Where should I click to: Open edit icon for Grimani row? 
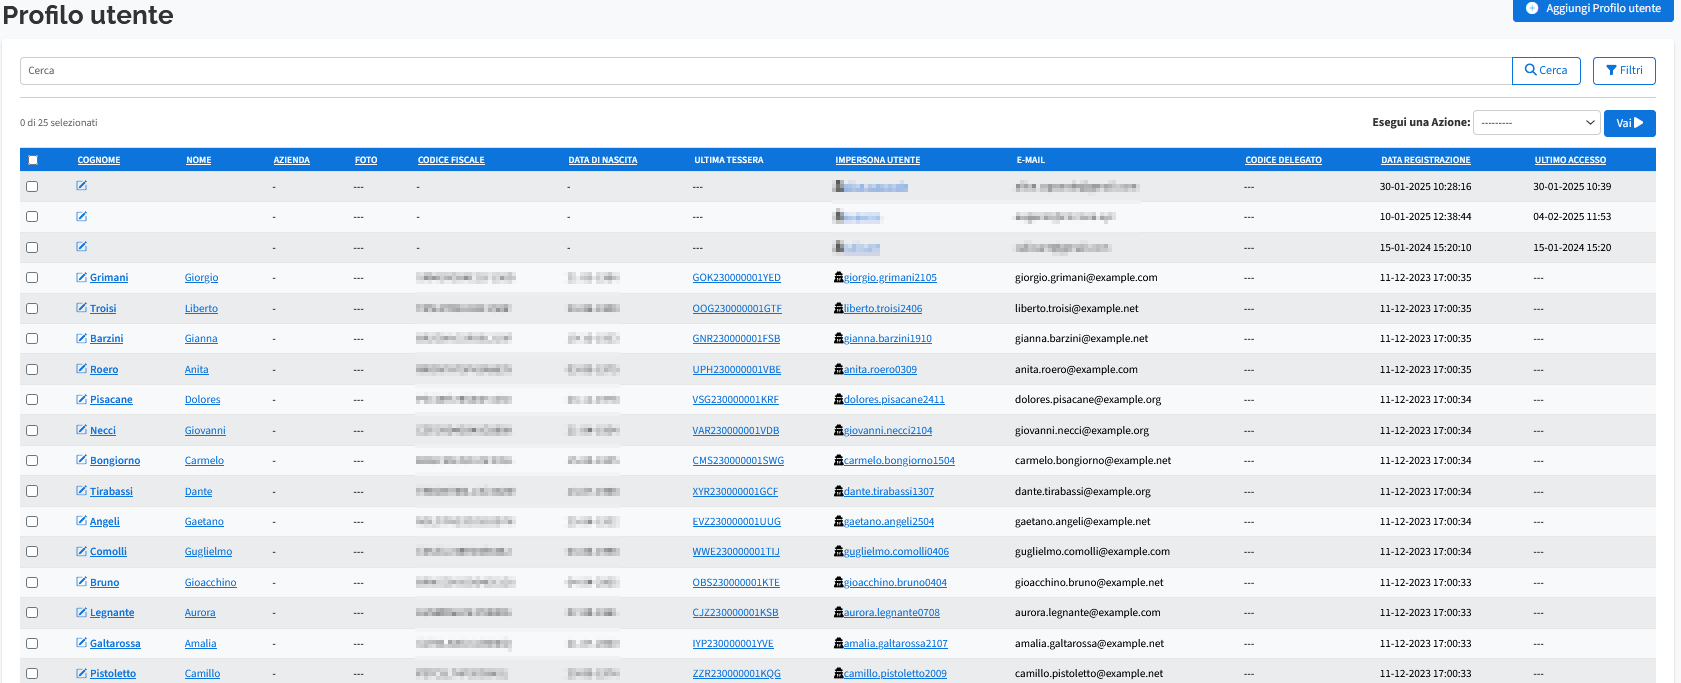coord(81,277)
